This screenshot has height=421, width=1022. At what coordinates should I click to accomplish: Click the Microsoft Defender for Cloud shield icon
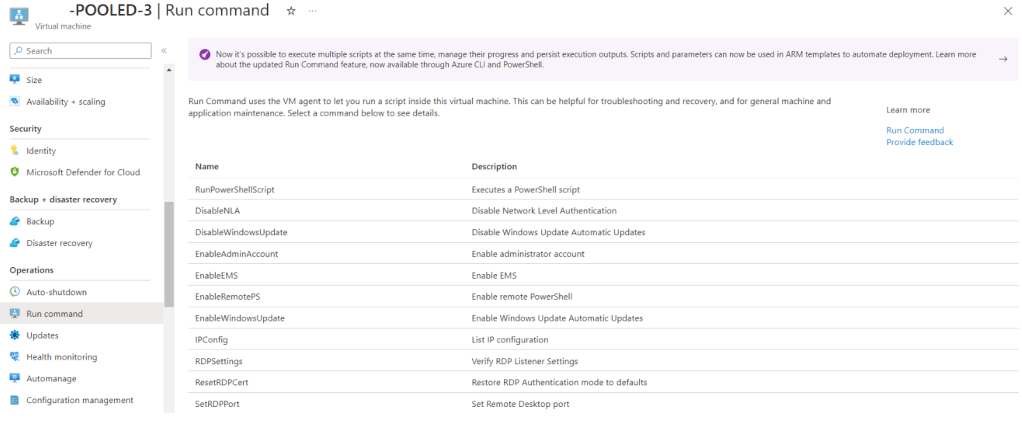tap(15, 172)
